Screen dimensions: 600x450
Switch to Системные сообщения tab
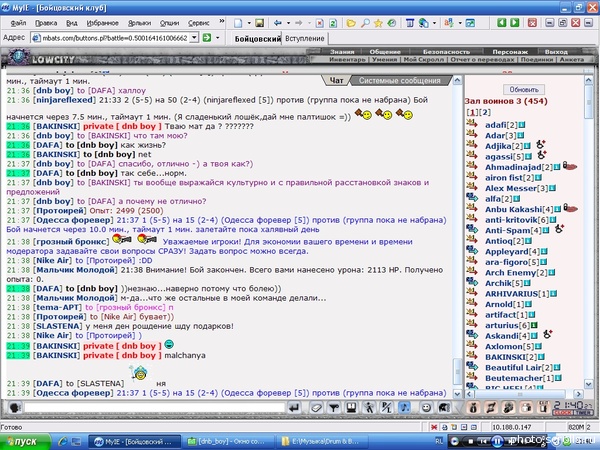(399, 81)
